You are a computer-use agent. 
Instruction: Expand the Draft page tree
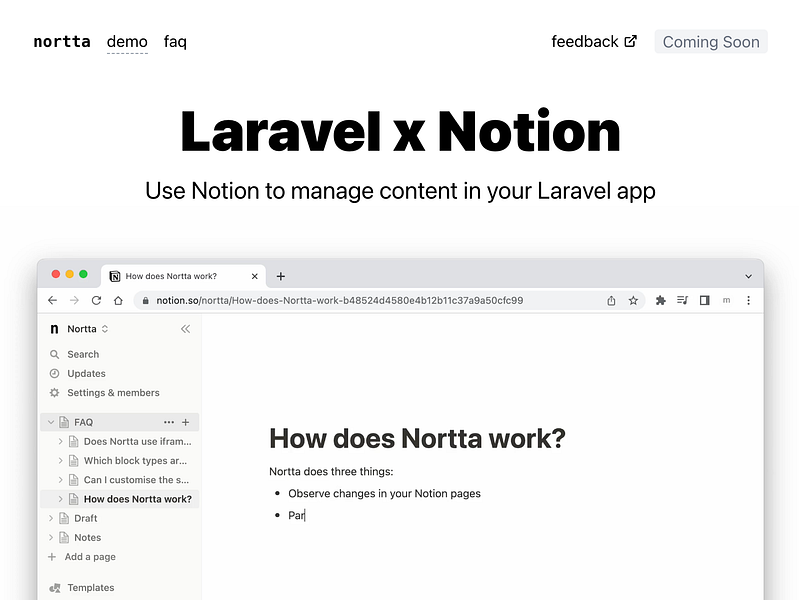51,518
